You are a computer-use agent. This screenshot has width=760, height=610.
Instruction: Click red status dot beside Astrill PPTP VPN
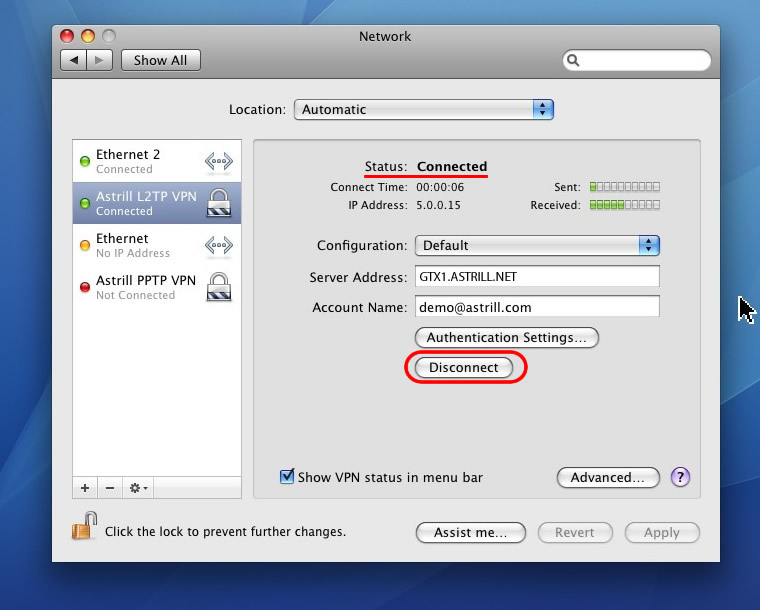pyautogui.click(x=85, y=287)
